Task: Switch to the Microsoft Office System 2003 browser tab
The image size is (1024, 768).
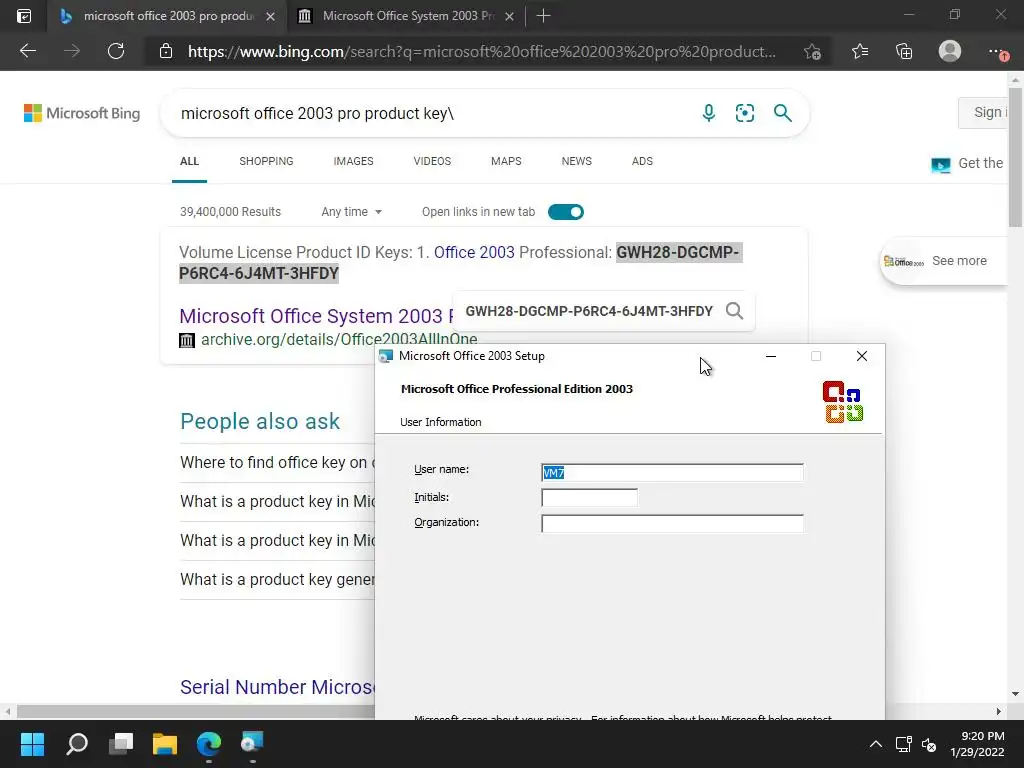Action: click(405, 16)
